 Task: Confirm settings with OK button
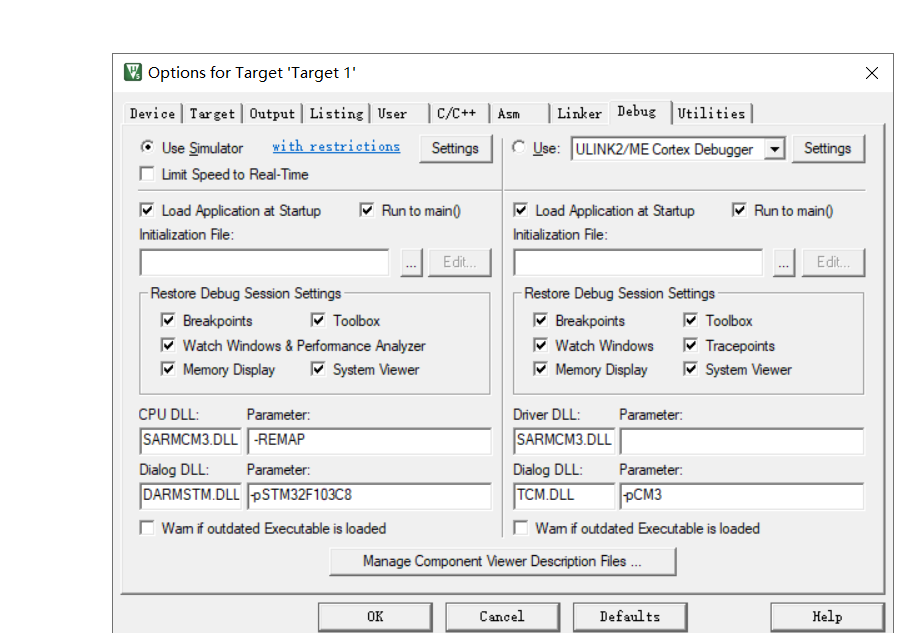(x=375, y=617)
